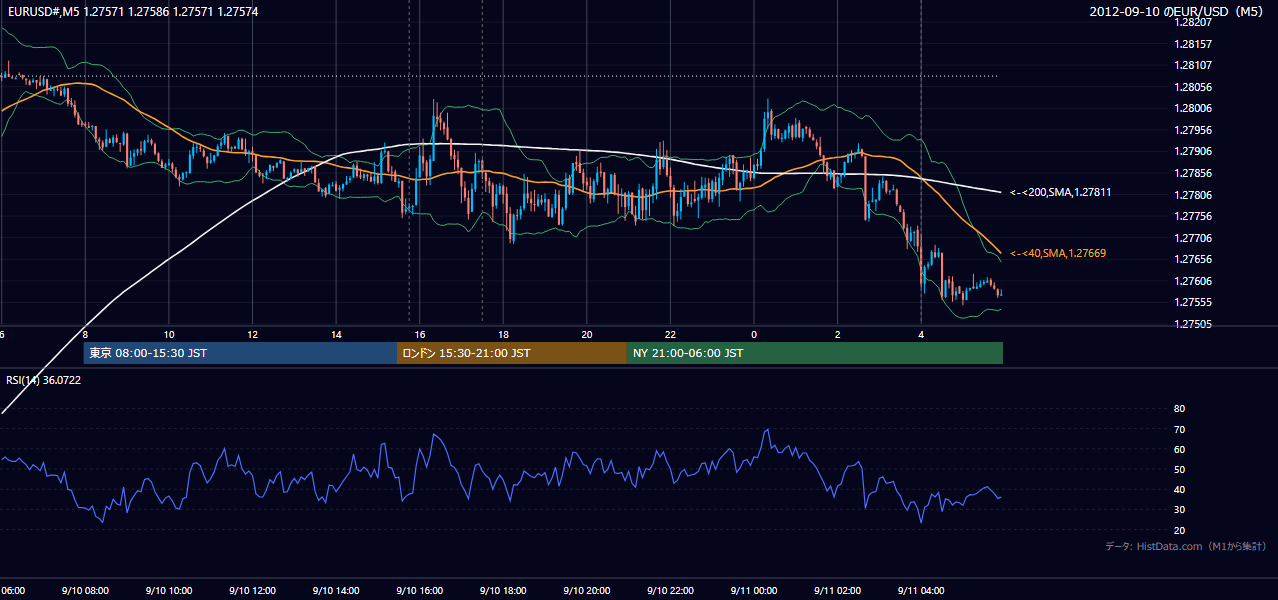Click the 1.27806 price axis label
This screenshot has height=600, width=1278.
click(1194, 195)
